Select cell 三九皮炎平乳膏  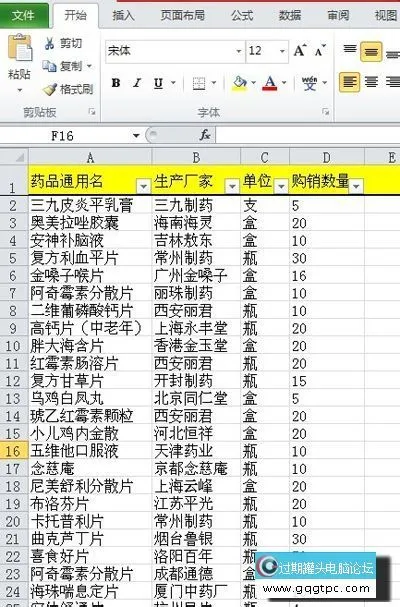point(90,205)
